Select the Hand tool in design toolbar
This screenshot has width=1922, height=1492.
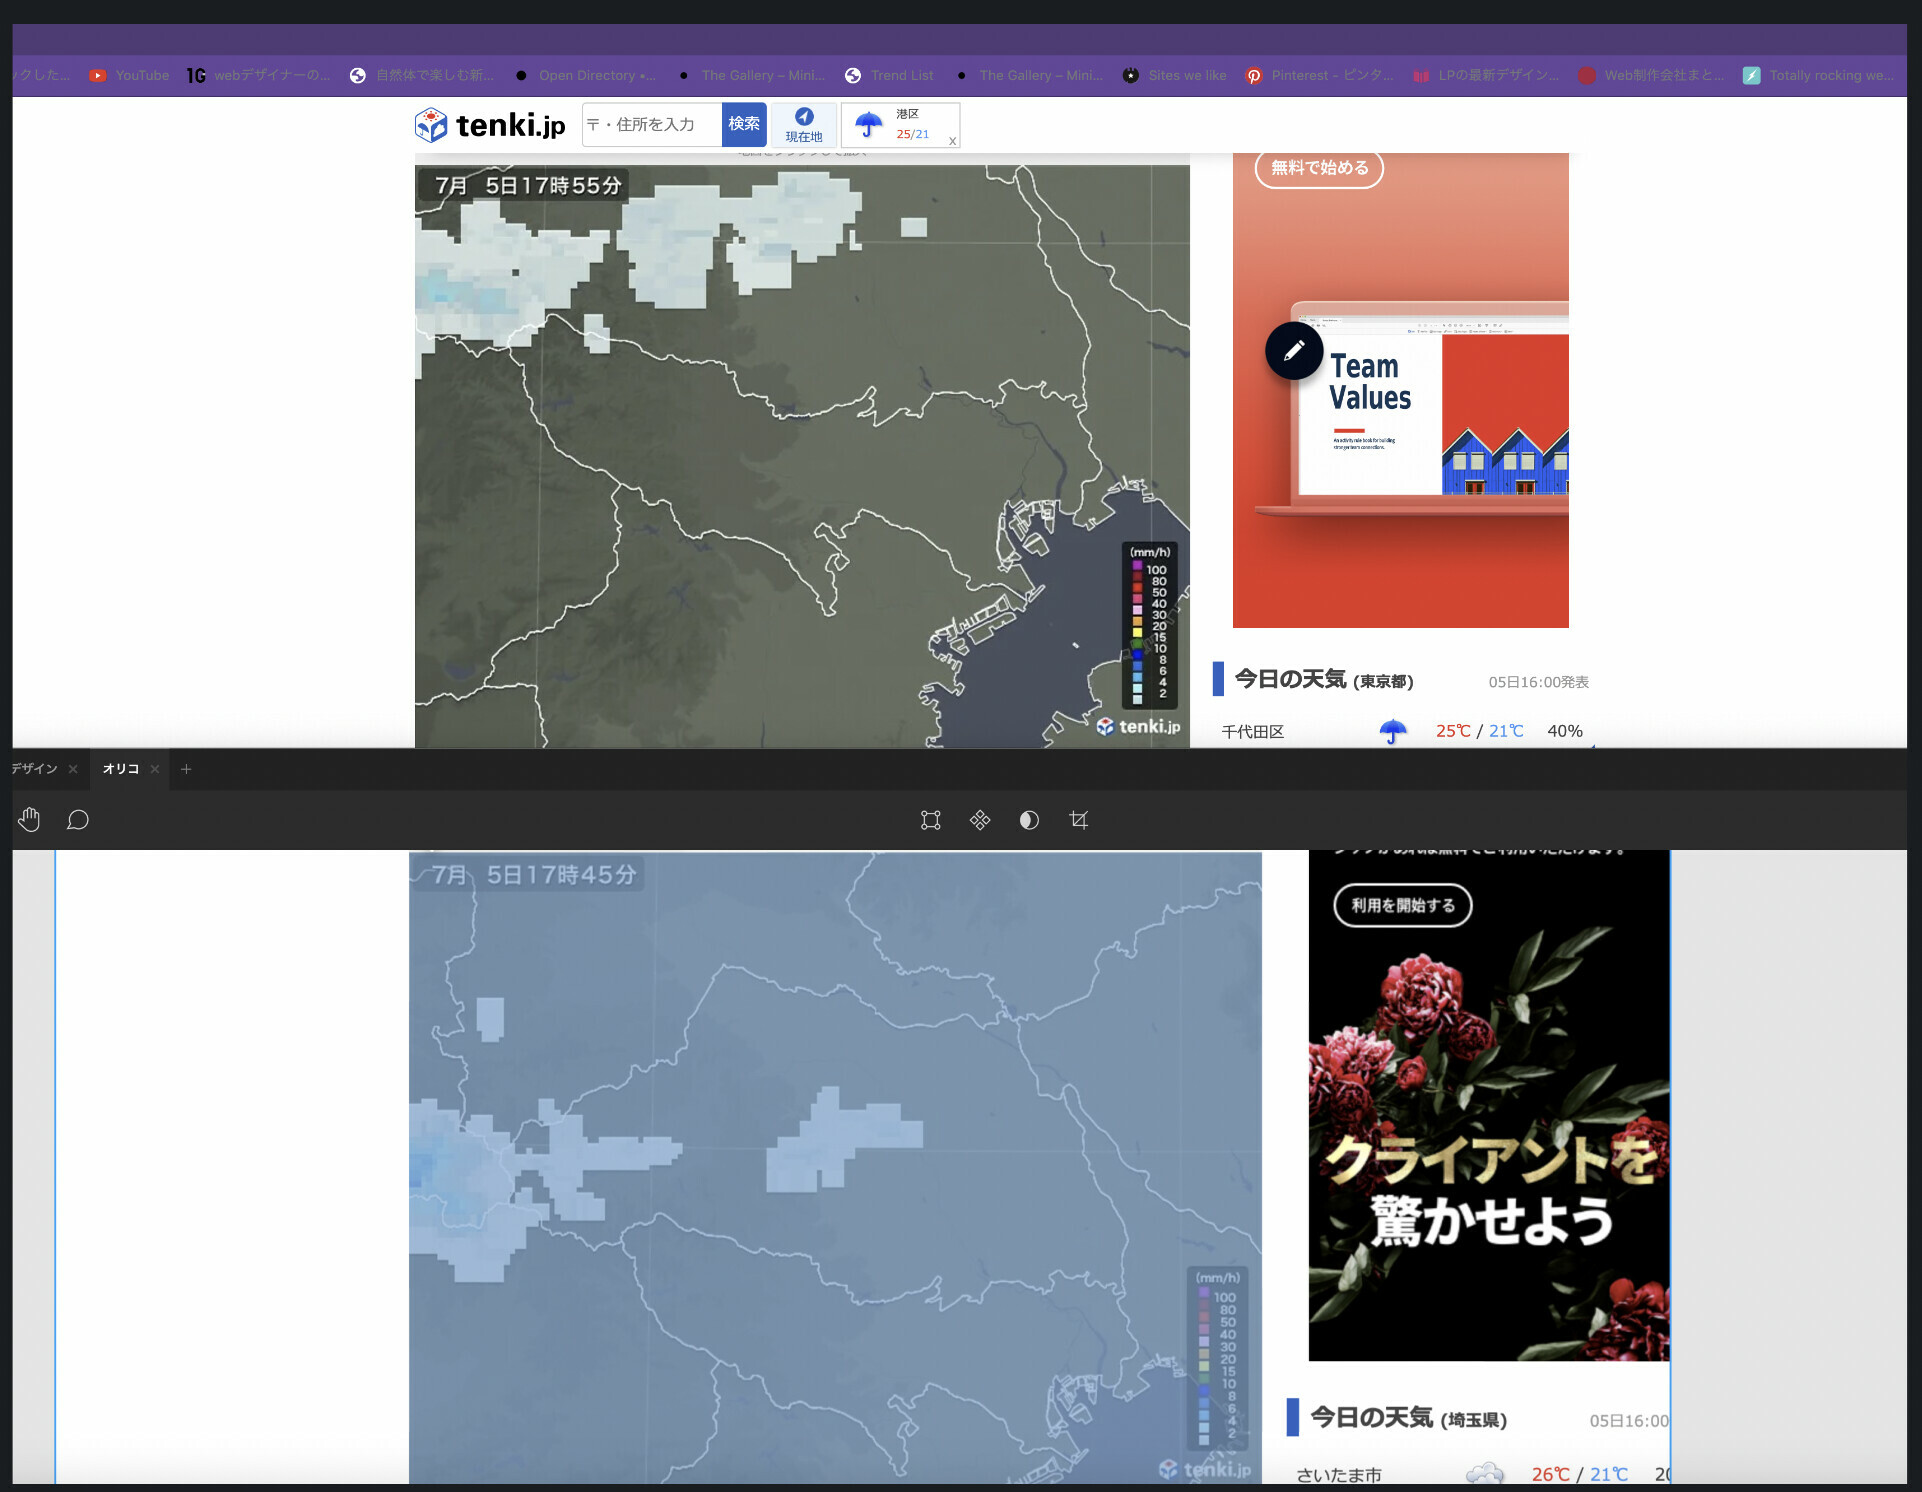click(29, 820)
